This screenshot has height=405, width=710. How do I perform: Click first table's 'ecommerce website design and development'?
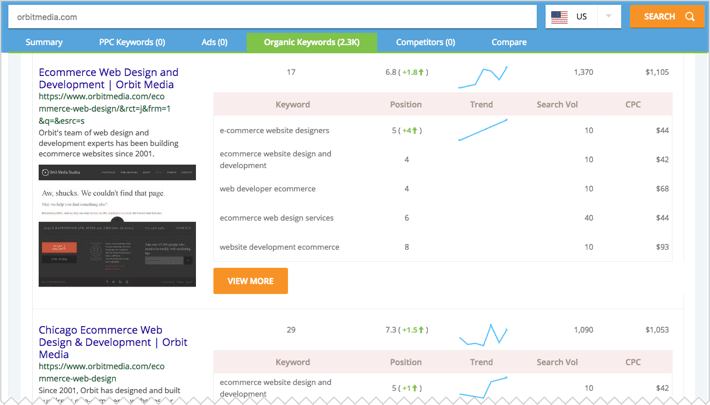pyautogui.click(x=275, y=159)
